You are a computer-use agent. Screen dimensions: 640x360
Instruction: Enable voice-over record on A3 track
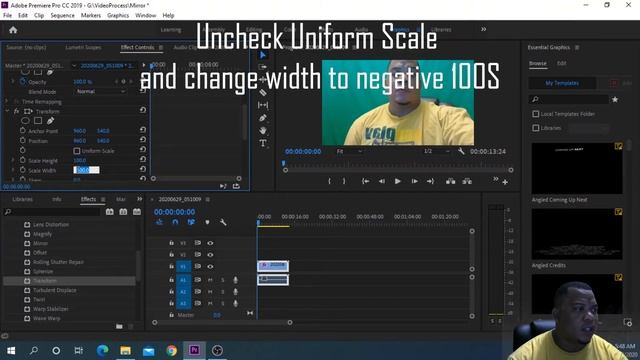click(236, 304)
